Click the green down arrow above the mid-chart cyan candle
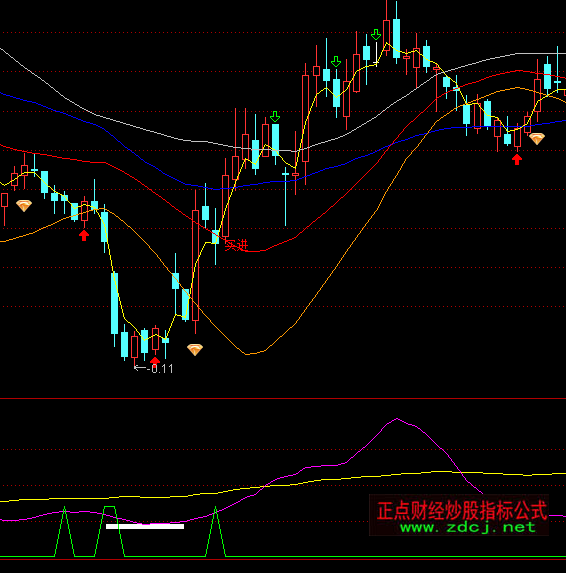Image resolution: width=566 pixels, height=573 pixels. click(275, 117)
